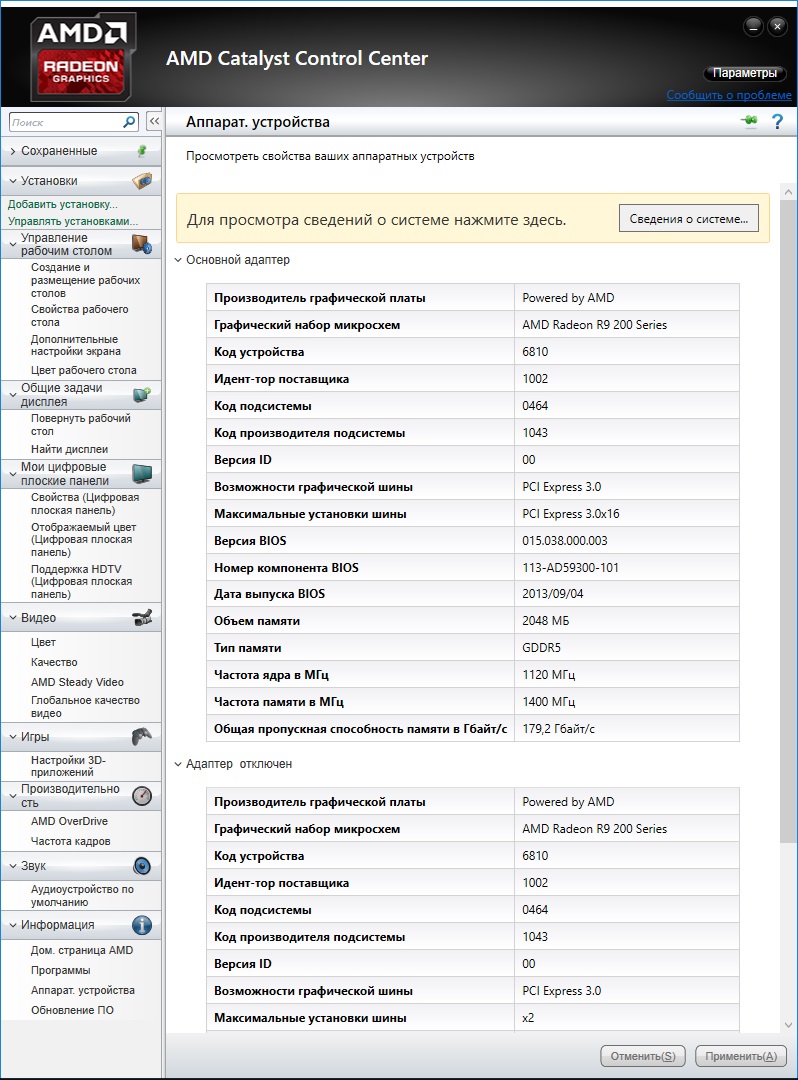Click the green pin icon near Help

749,121
